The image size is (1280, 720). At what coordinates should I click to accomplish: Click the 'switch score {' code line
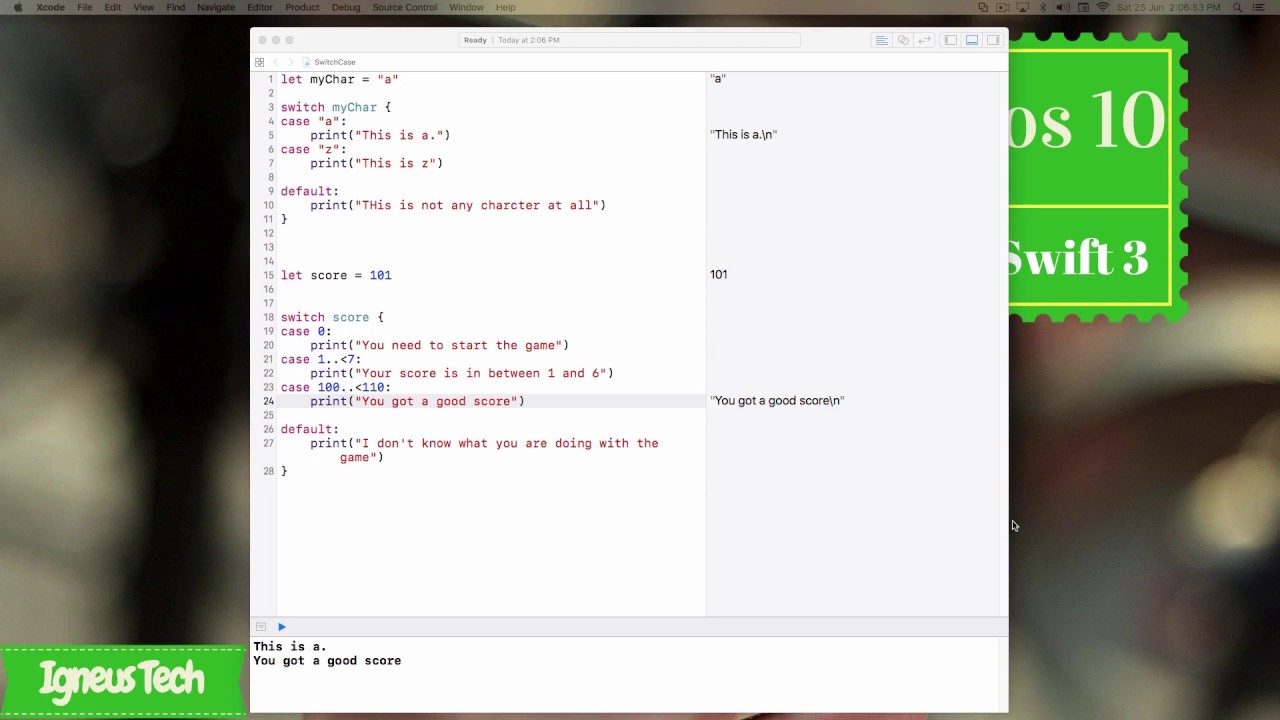click(x=332, y=317)
